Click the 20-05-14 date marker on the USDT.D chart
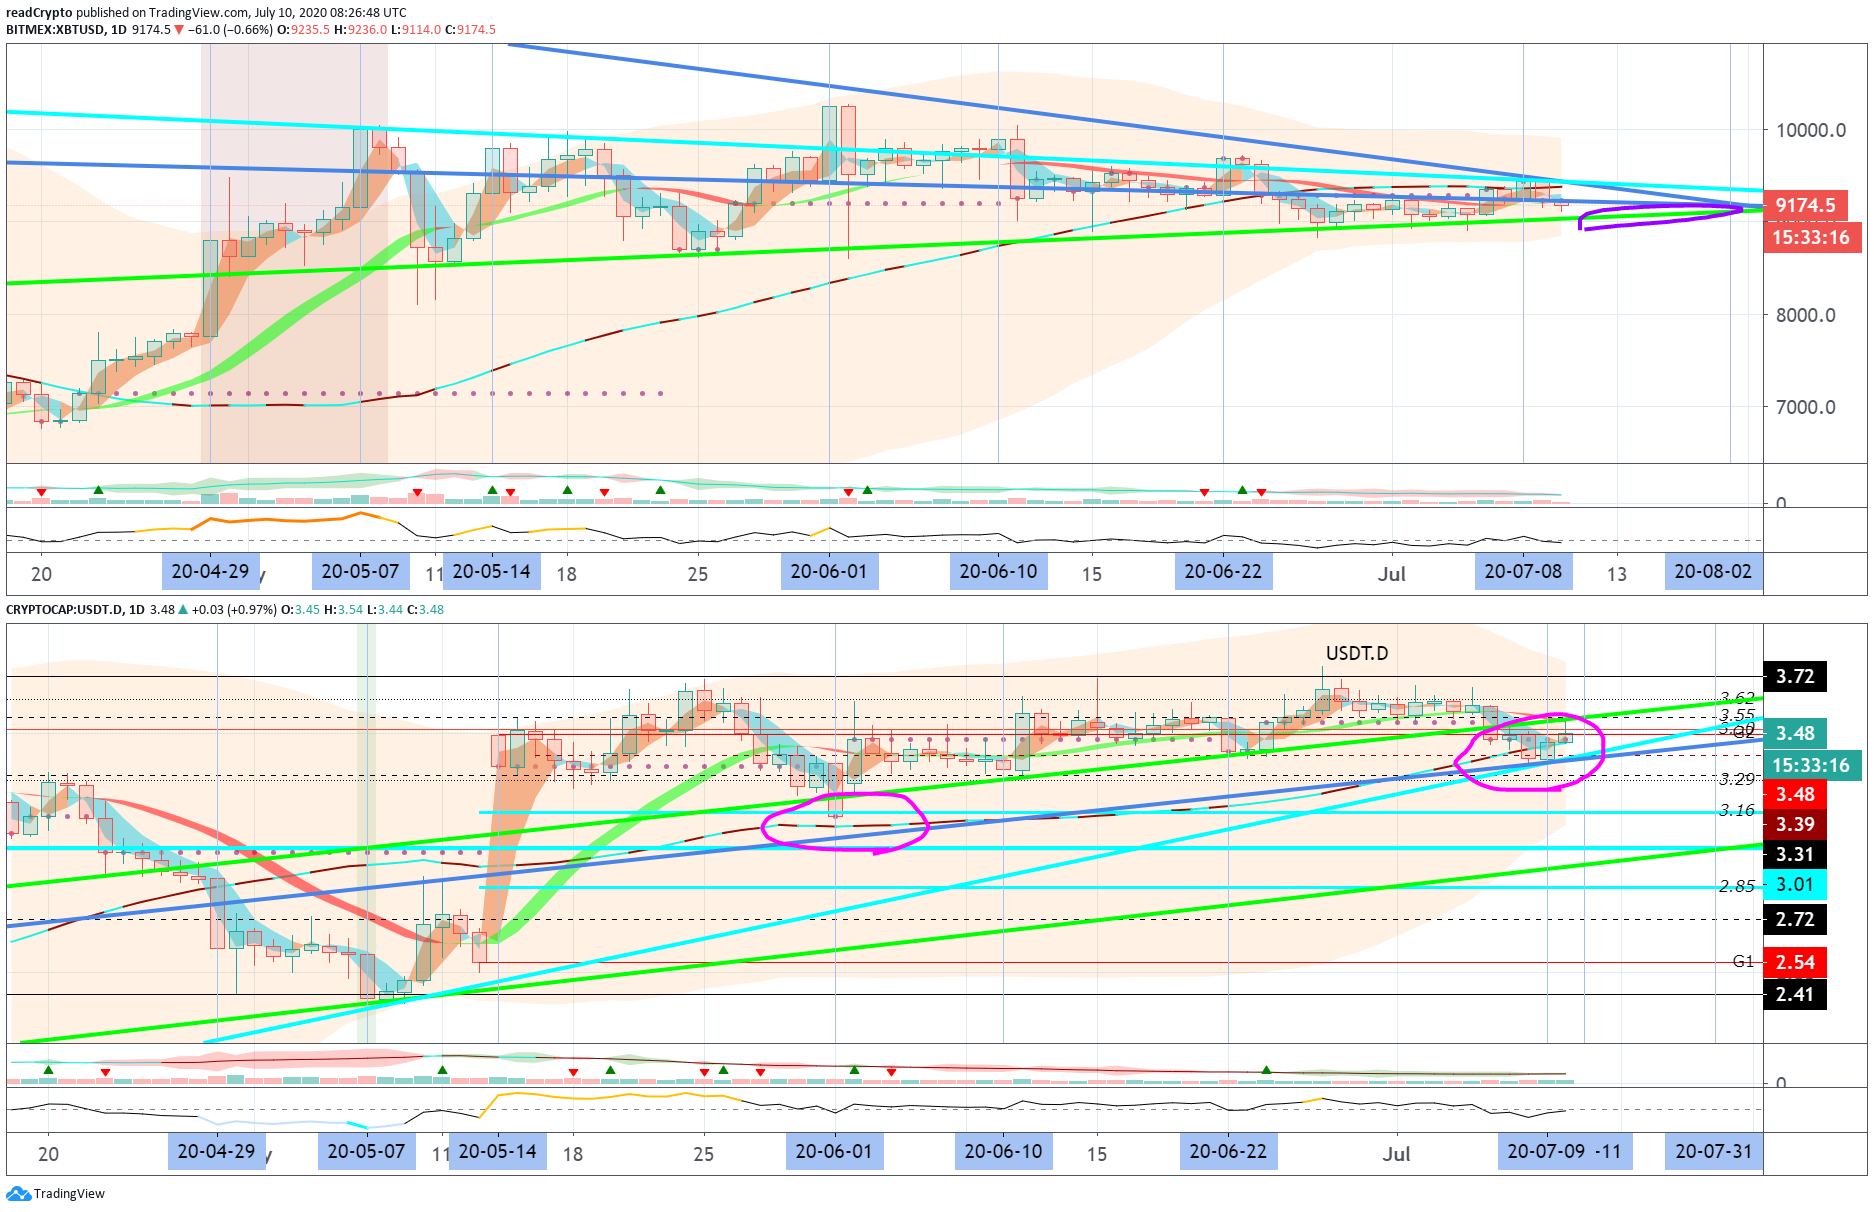This screenshot has height=1212, width=1874. click(x=498, y=1152)
